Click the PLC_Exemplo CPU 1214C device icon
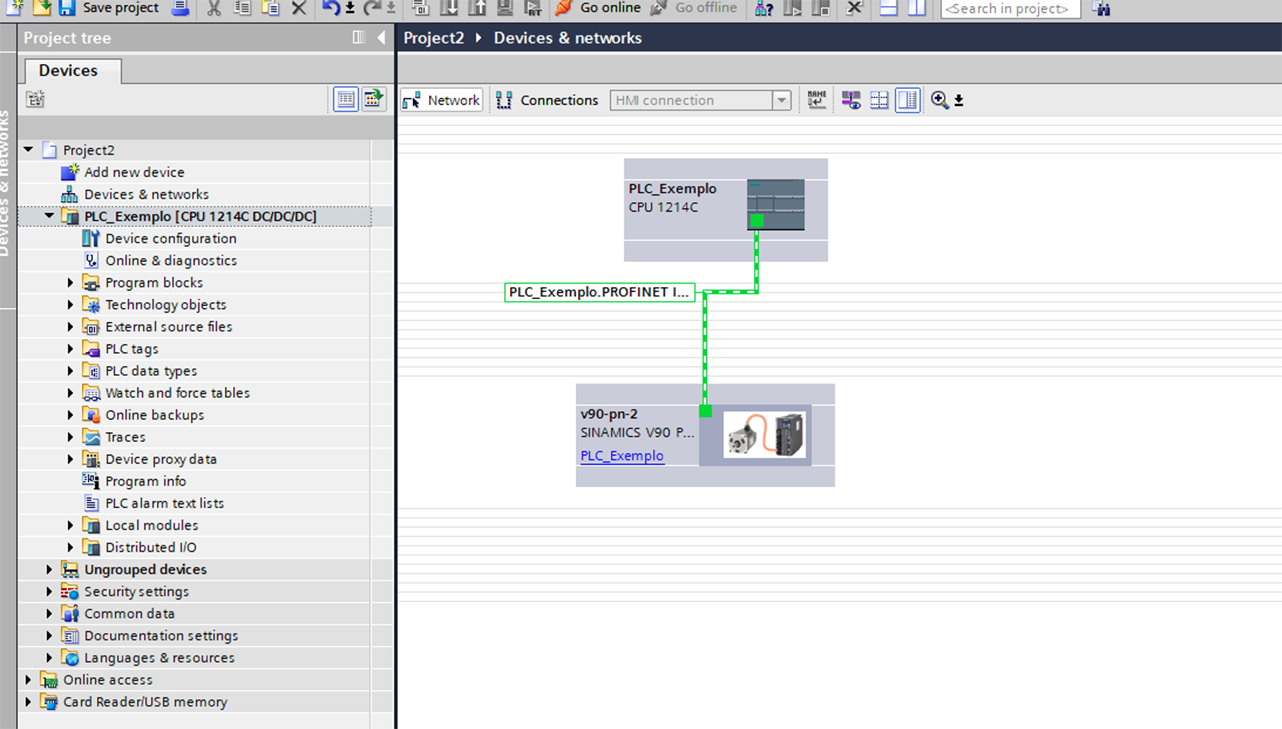 (776, 205)
